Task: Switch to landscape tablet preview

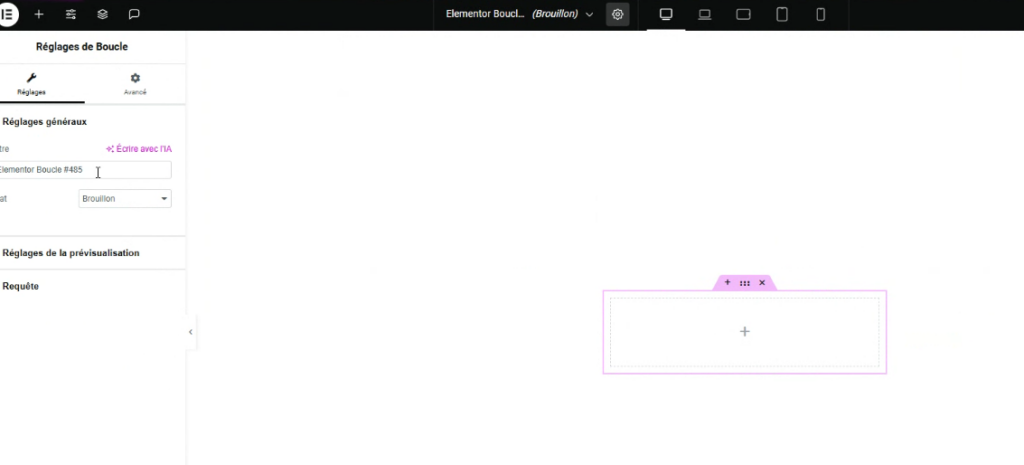Action: click(743, 15)
